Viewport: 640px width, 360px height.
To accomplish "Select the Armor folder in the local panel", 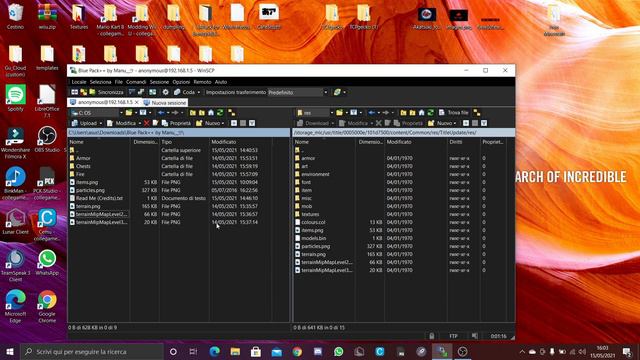I will click(83, 158).
